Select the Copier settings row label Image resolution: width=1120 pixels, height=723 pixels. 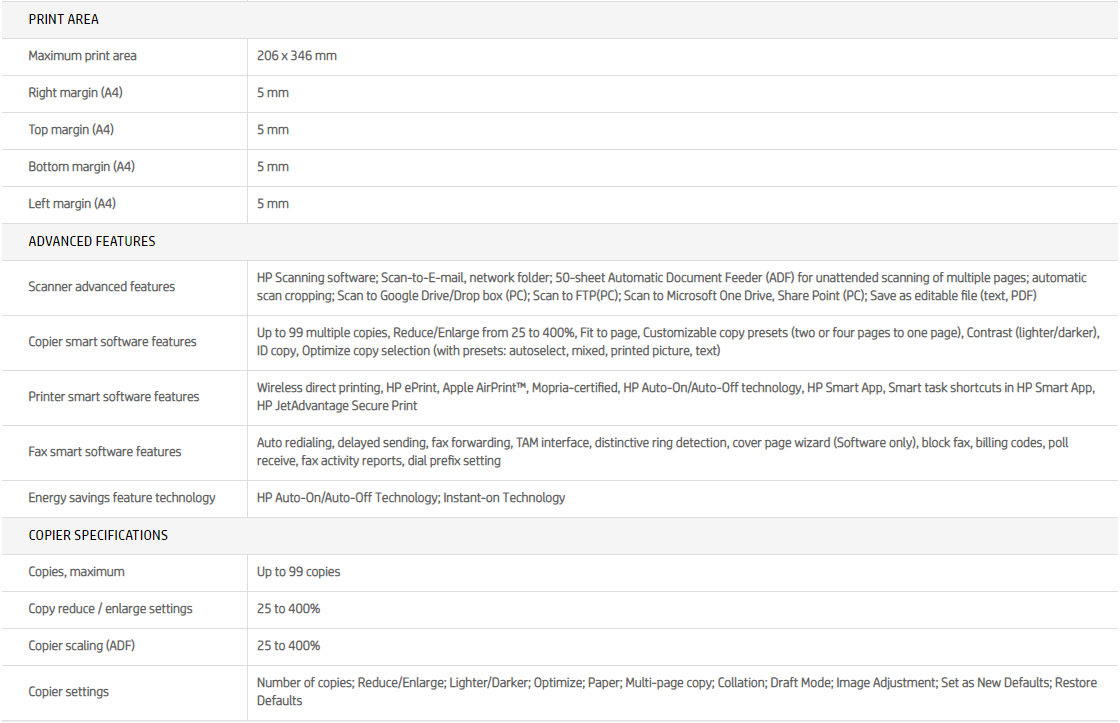pyautogui.click(x=68, y=692)
